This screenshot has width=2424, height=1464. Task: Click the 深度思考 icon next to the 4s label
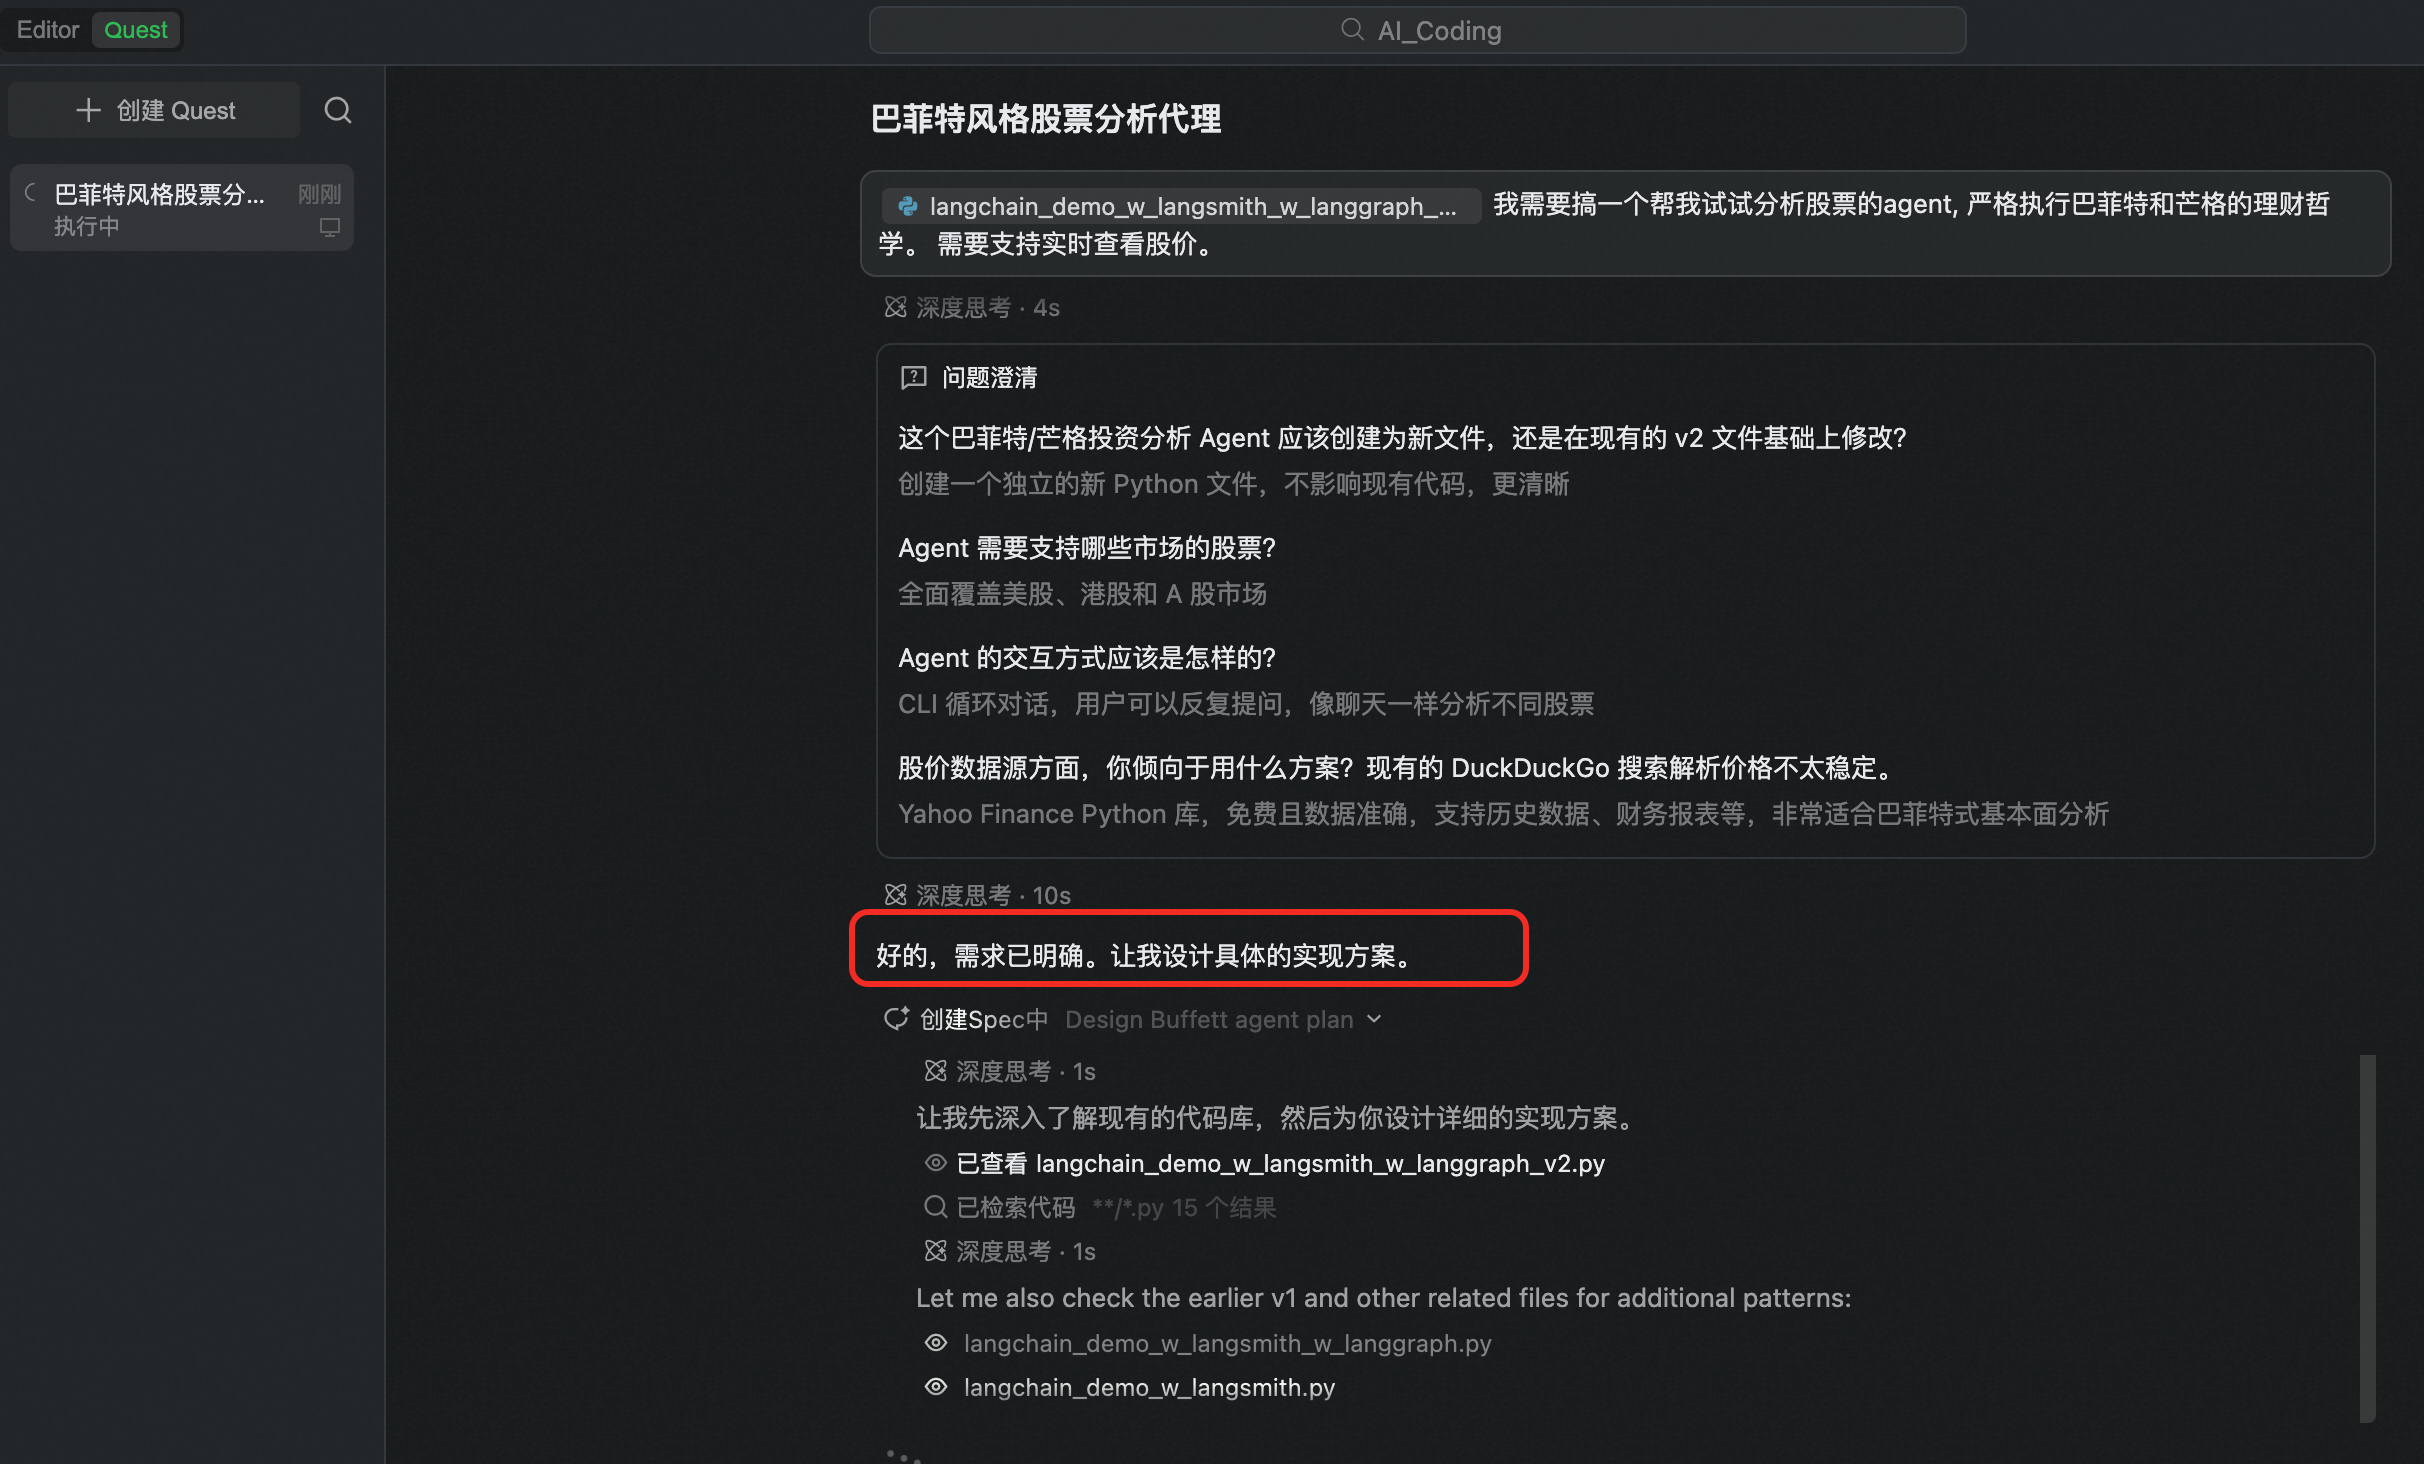coord(895,307)
